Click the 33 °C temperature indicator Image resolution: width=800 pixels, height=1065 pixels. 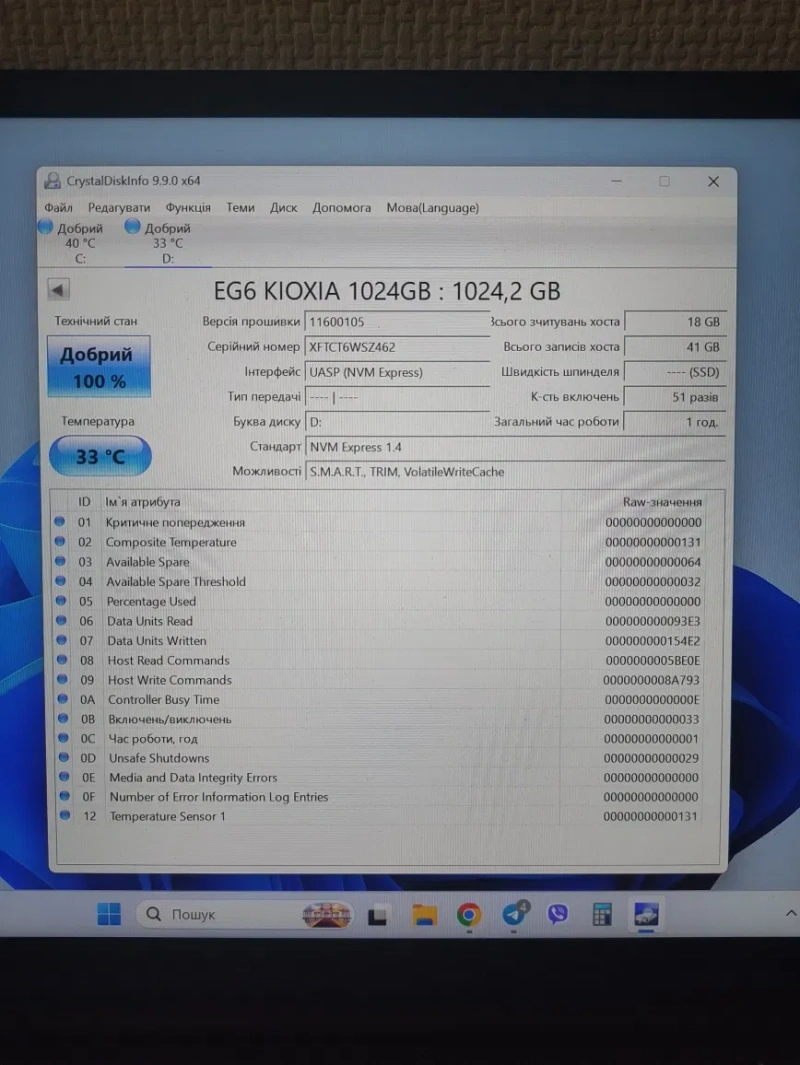pos(100,456)
